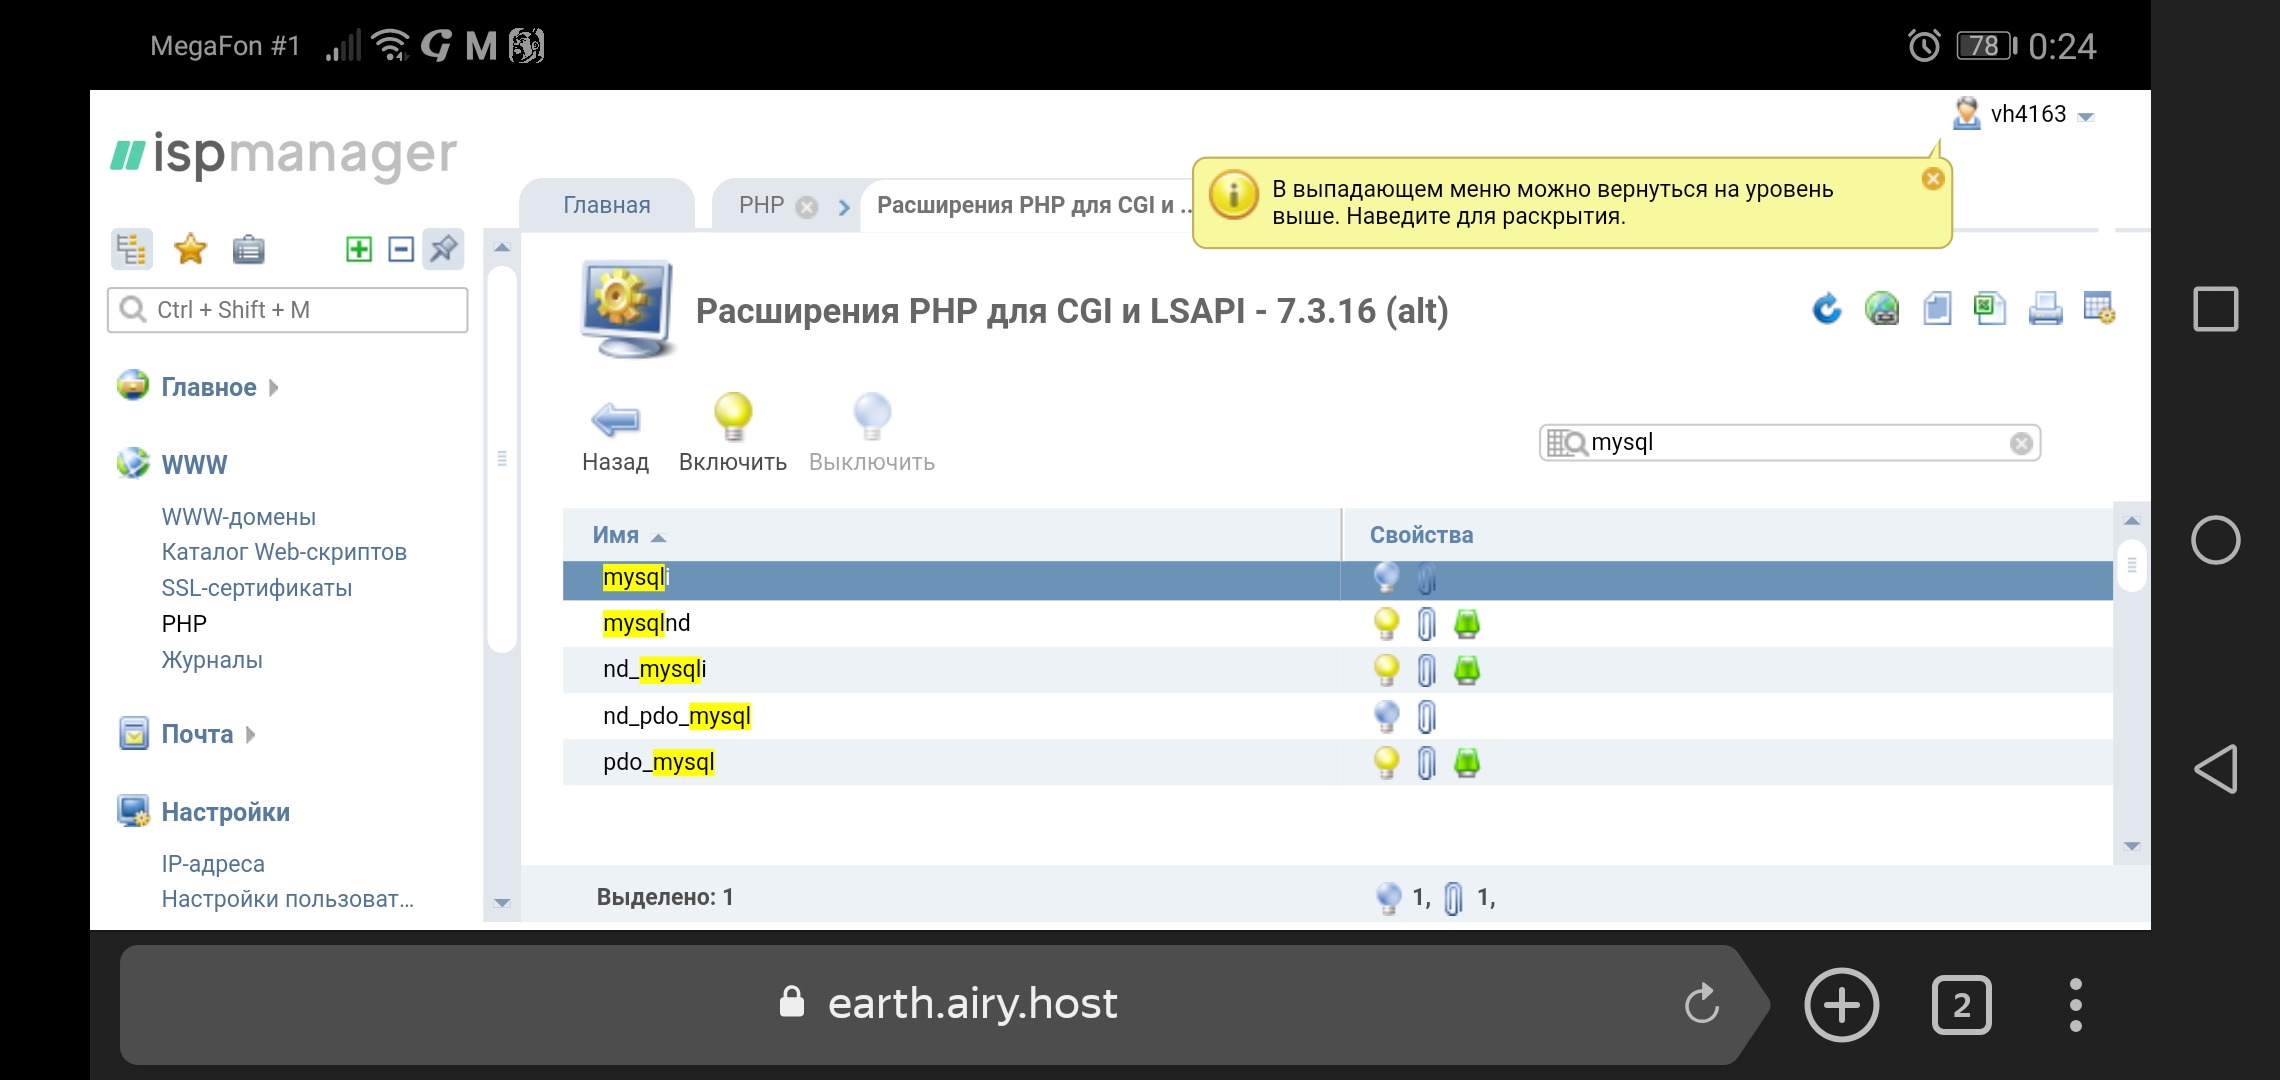Click the collapse all minus icon
Viewport: 2280px width, 1080px height.
401,249
